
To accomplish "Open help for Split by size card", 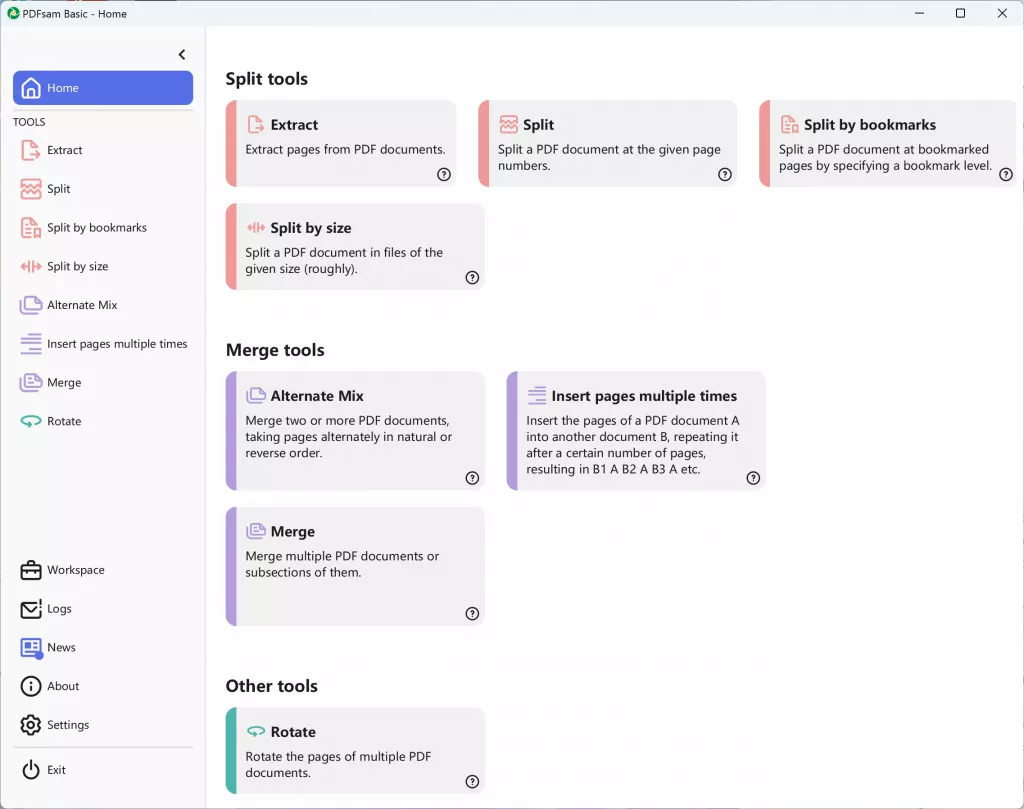I will (x=472, y=278).
